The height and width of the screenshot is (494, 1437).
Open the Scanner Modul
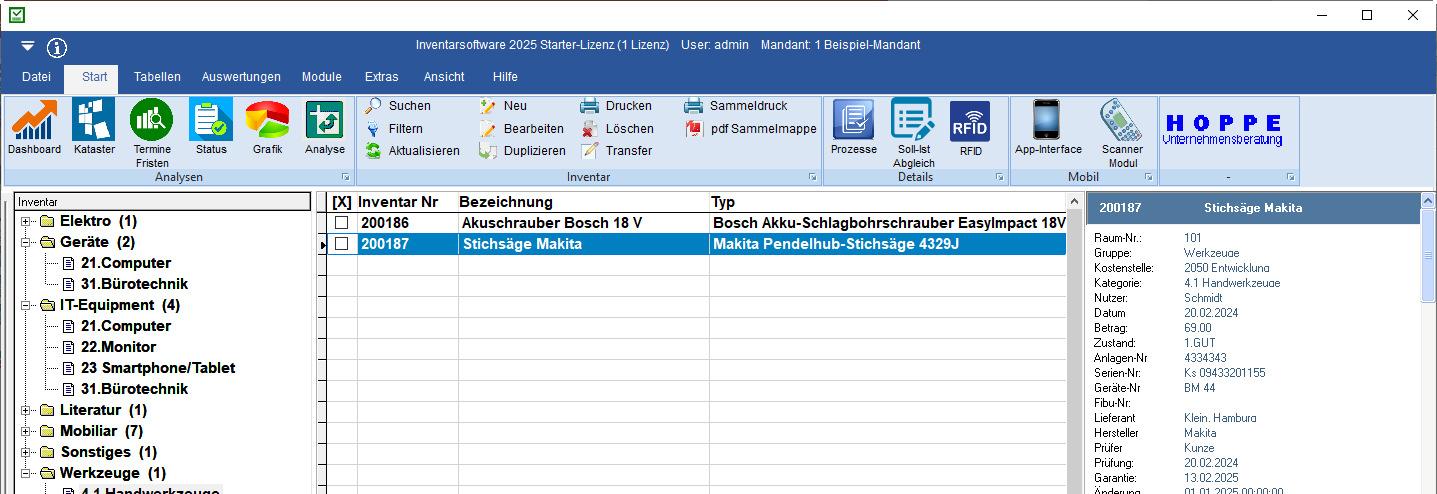pos(1122,133)
